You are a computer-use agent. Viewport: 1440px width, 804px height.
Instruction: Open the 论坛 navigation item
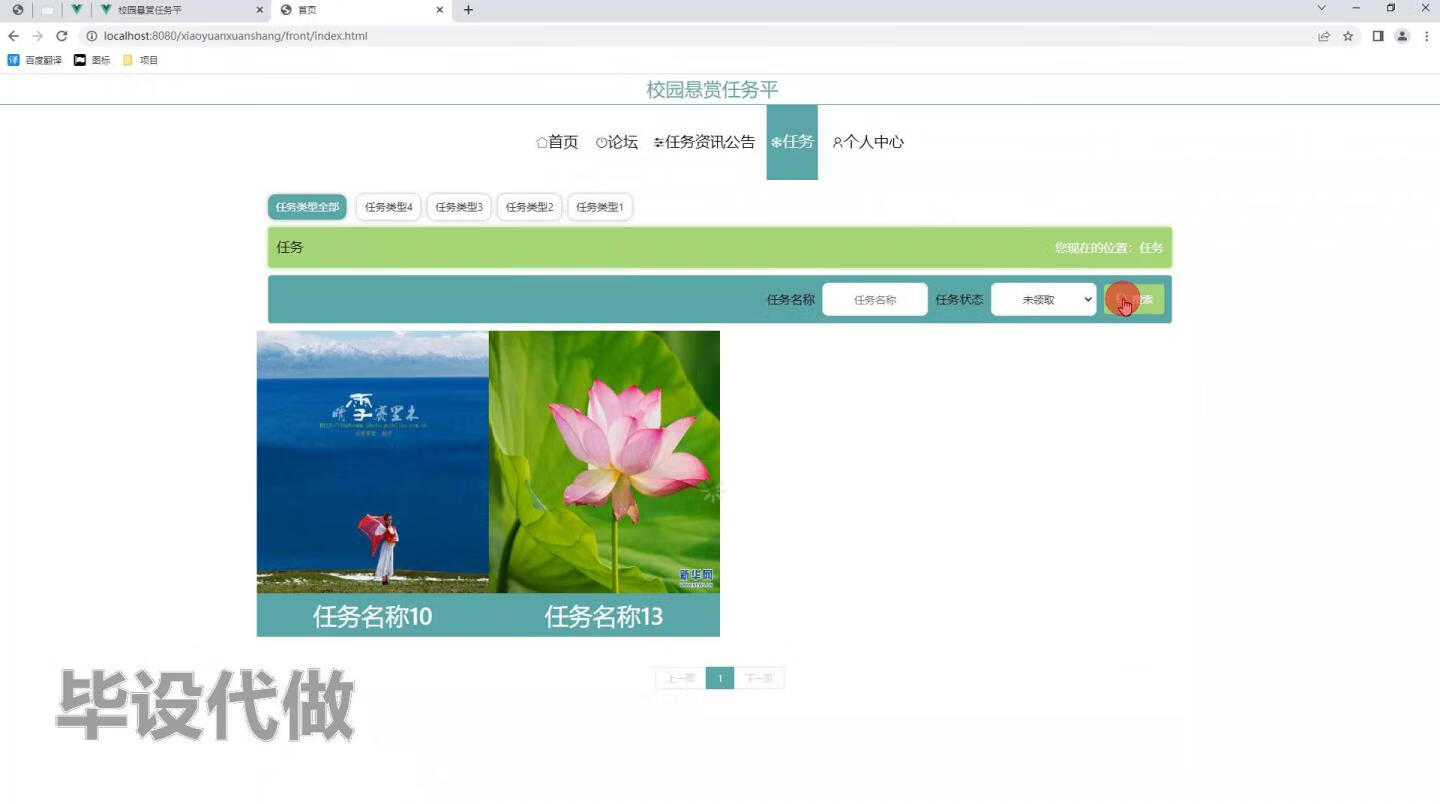point(616,142)
